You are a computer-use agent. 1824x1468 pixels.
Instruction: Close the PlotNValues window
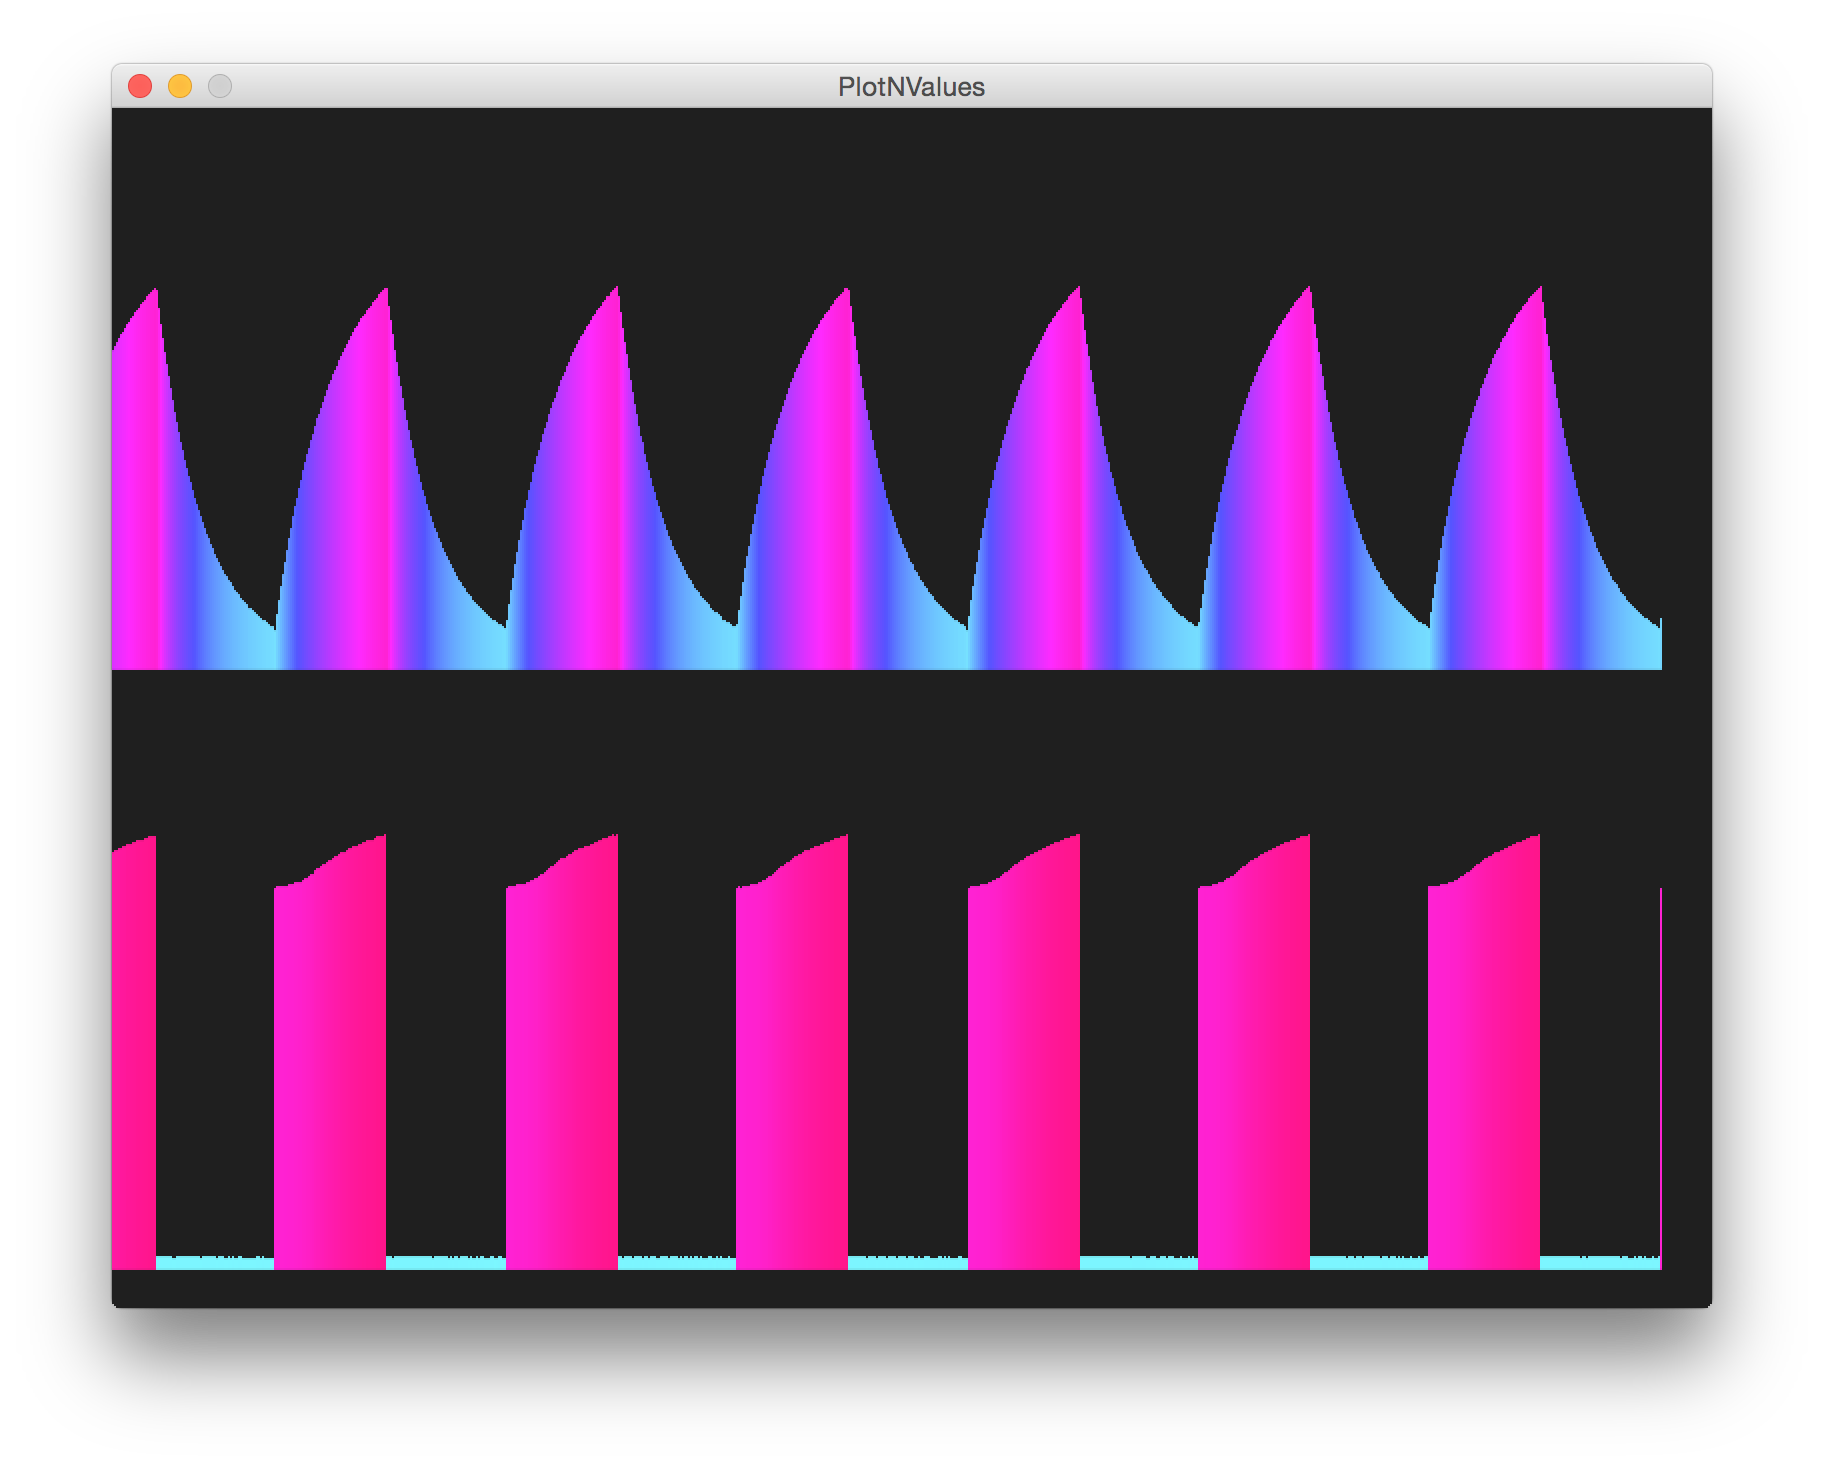pyautogui.click(x=141, y=86)
